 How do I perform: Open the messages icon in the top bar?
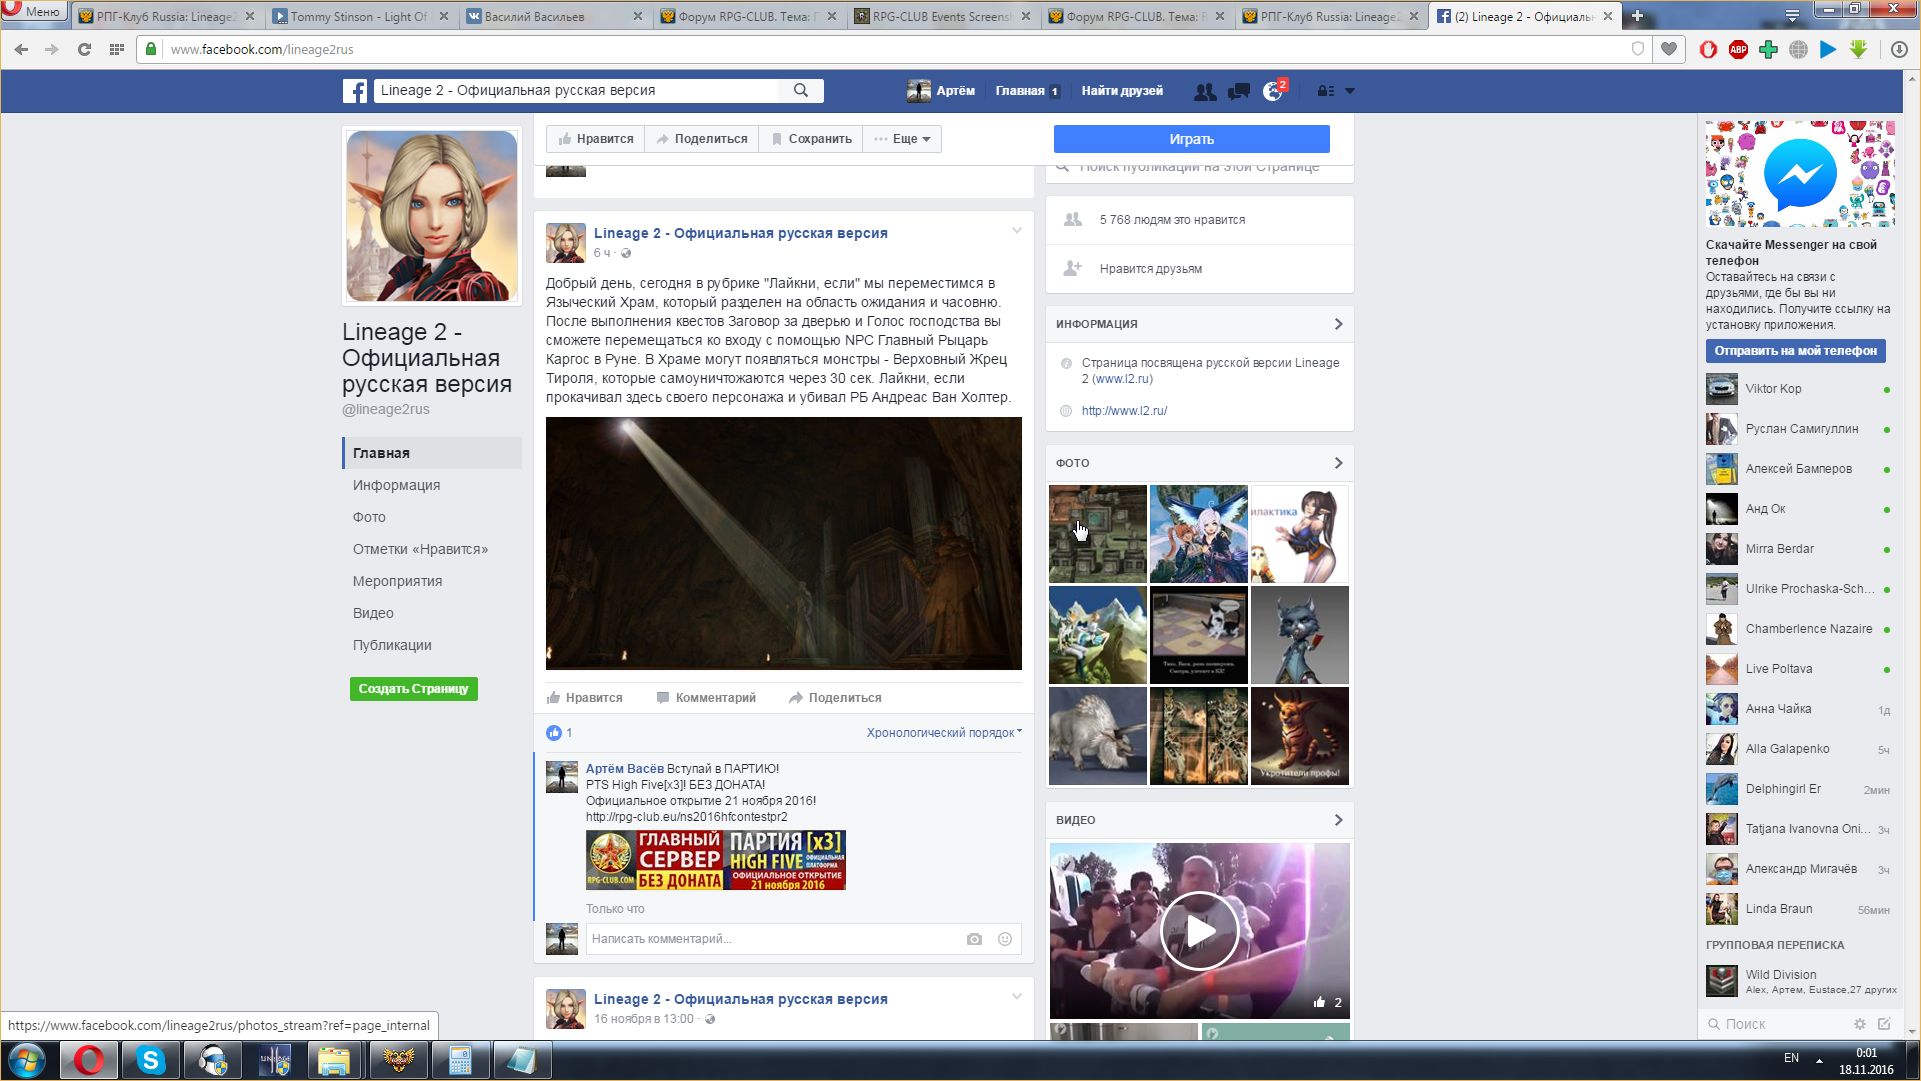(x=1239, y=91)
